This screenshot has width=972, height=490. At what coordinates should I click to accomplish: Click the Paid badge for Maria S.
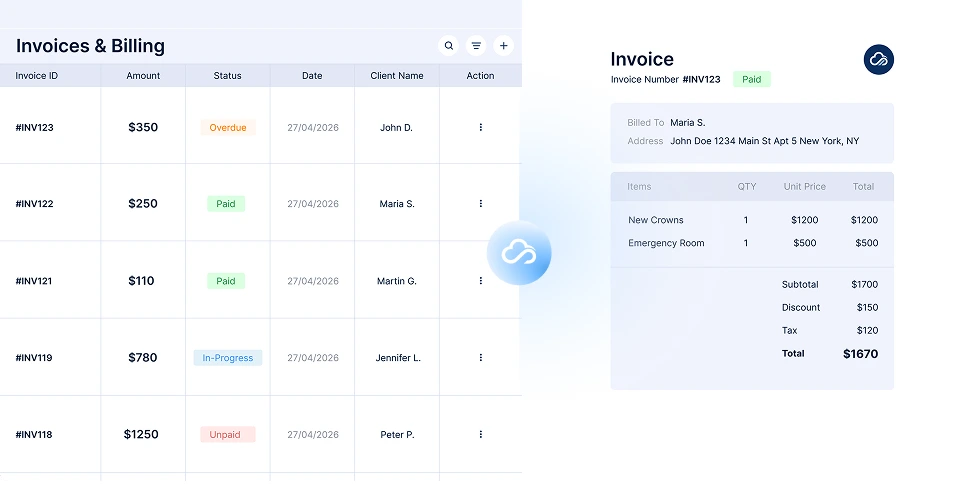click(x=226, y=203)
